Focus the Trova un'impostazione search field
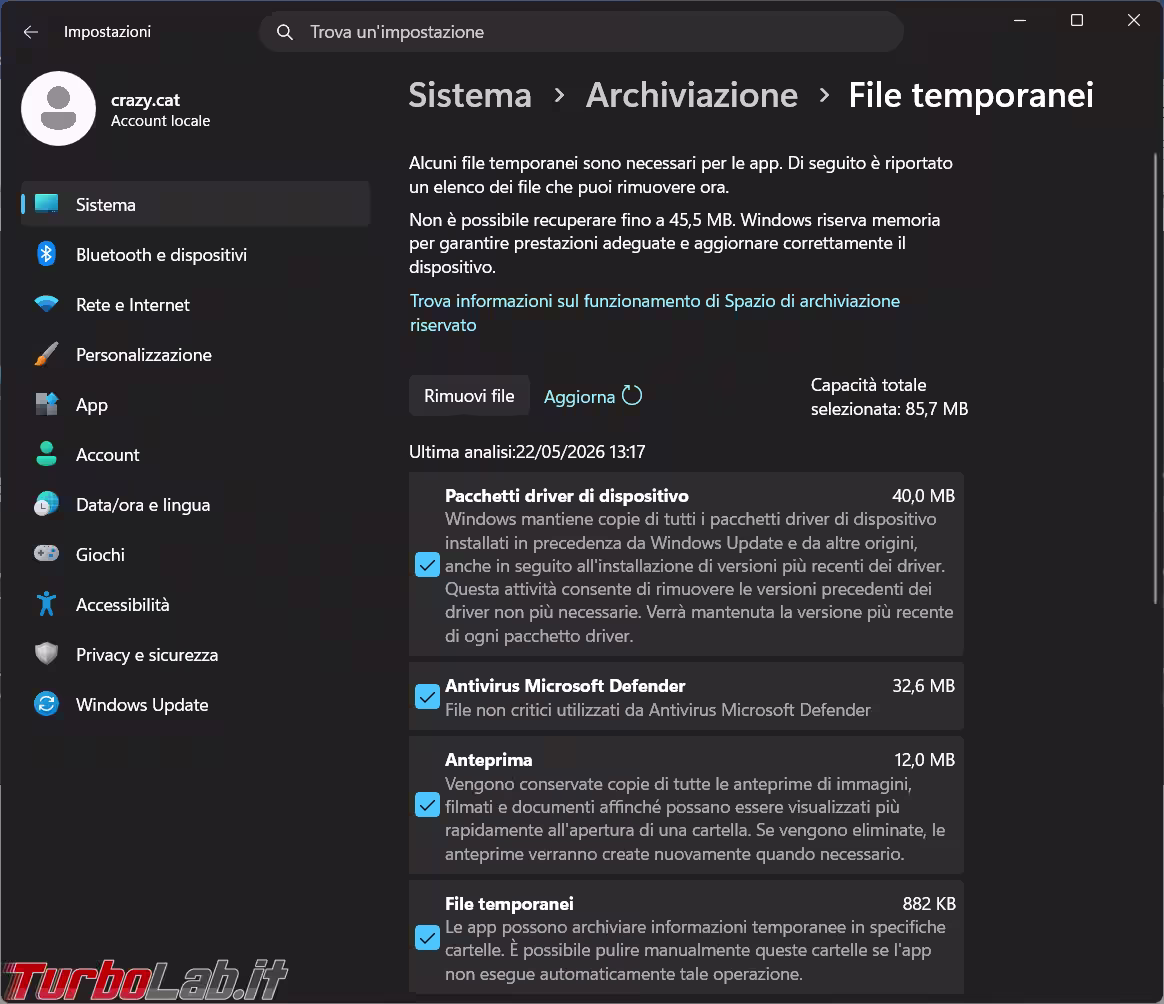 [x=581, y=32]
